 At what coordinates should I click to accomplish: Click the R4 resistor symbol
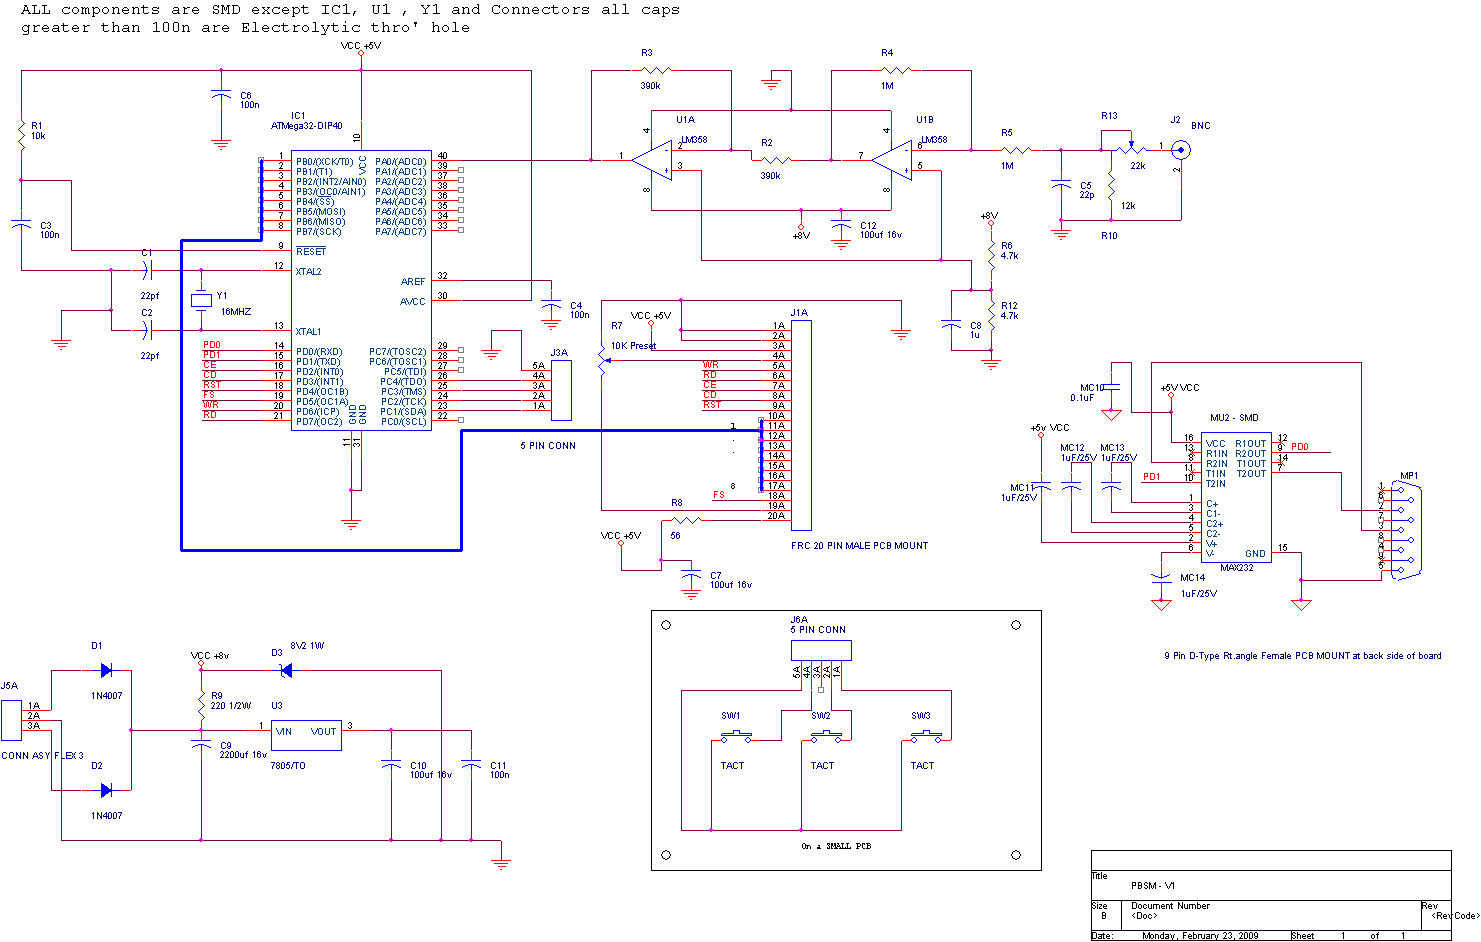896,70
